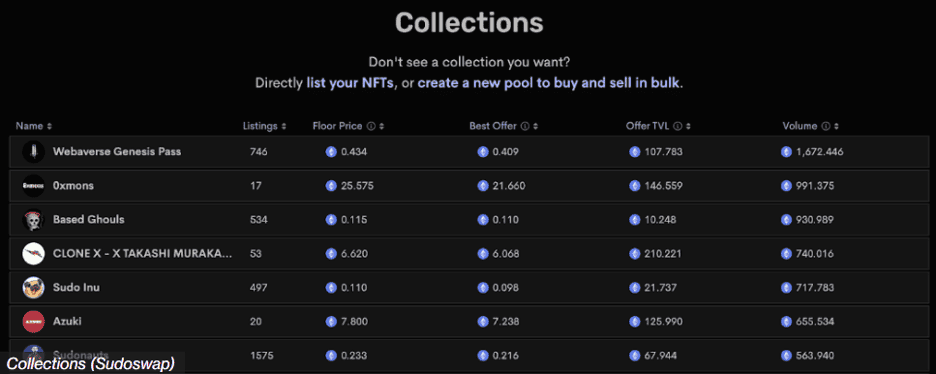Select listings count 534

258,220
